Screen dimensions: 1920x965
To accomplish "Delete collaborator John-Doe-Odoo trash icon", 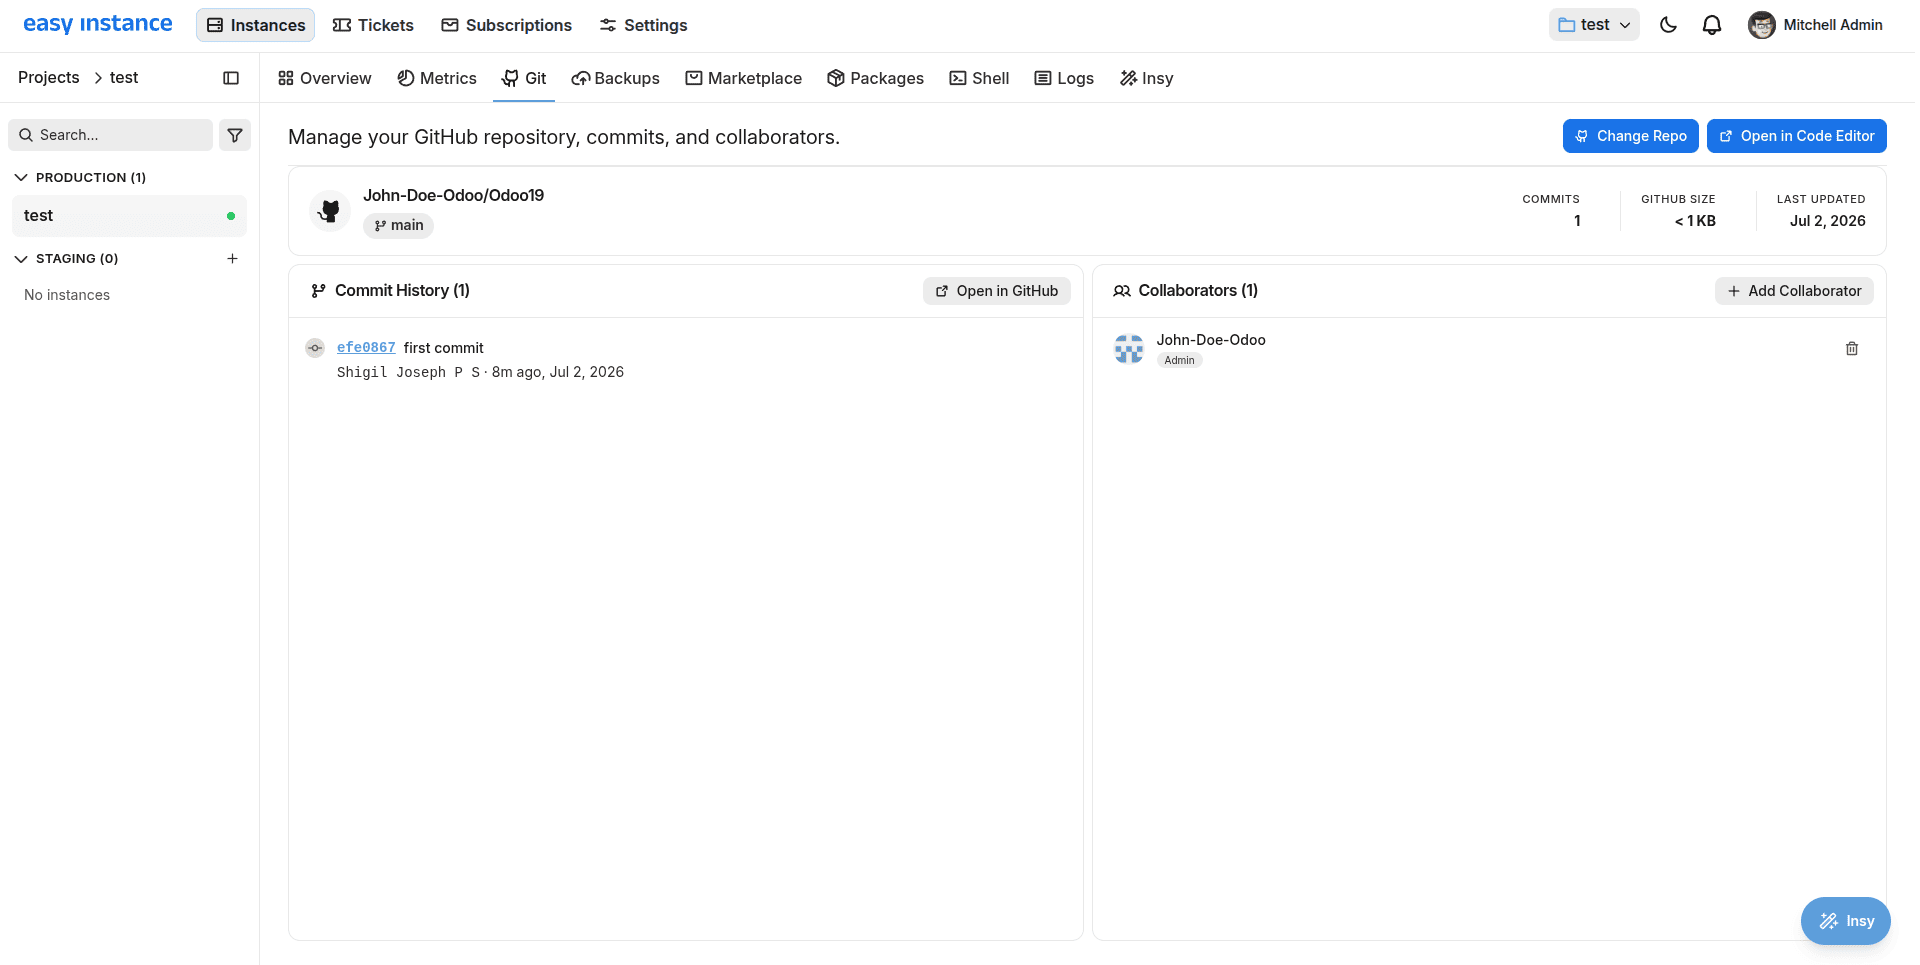I will (x=1852, y=349).
